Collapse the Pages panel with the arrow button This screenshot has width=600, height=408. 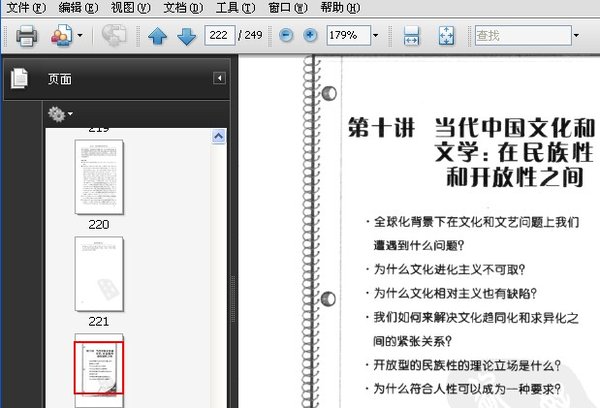point(219,78)
